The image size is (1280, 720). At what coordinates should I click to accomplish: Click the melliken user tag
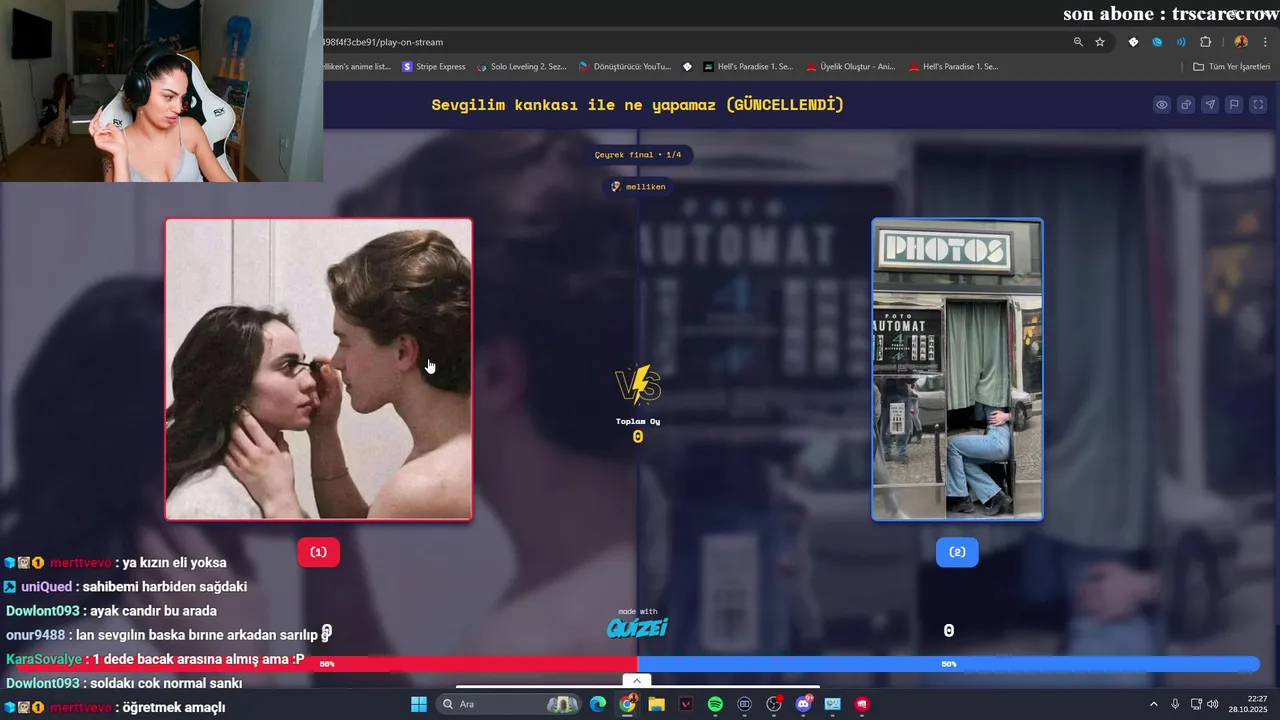tap(638, 186)
